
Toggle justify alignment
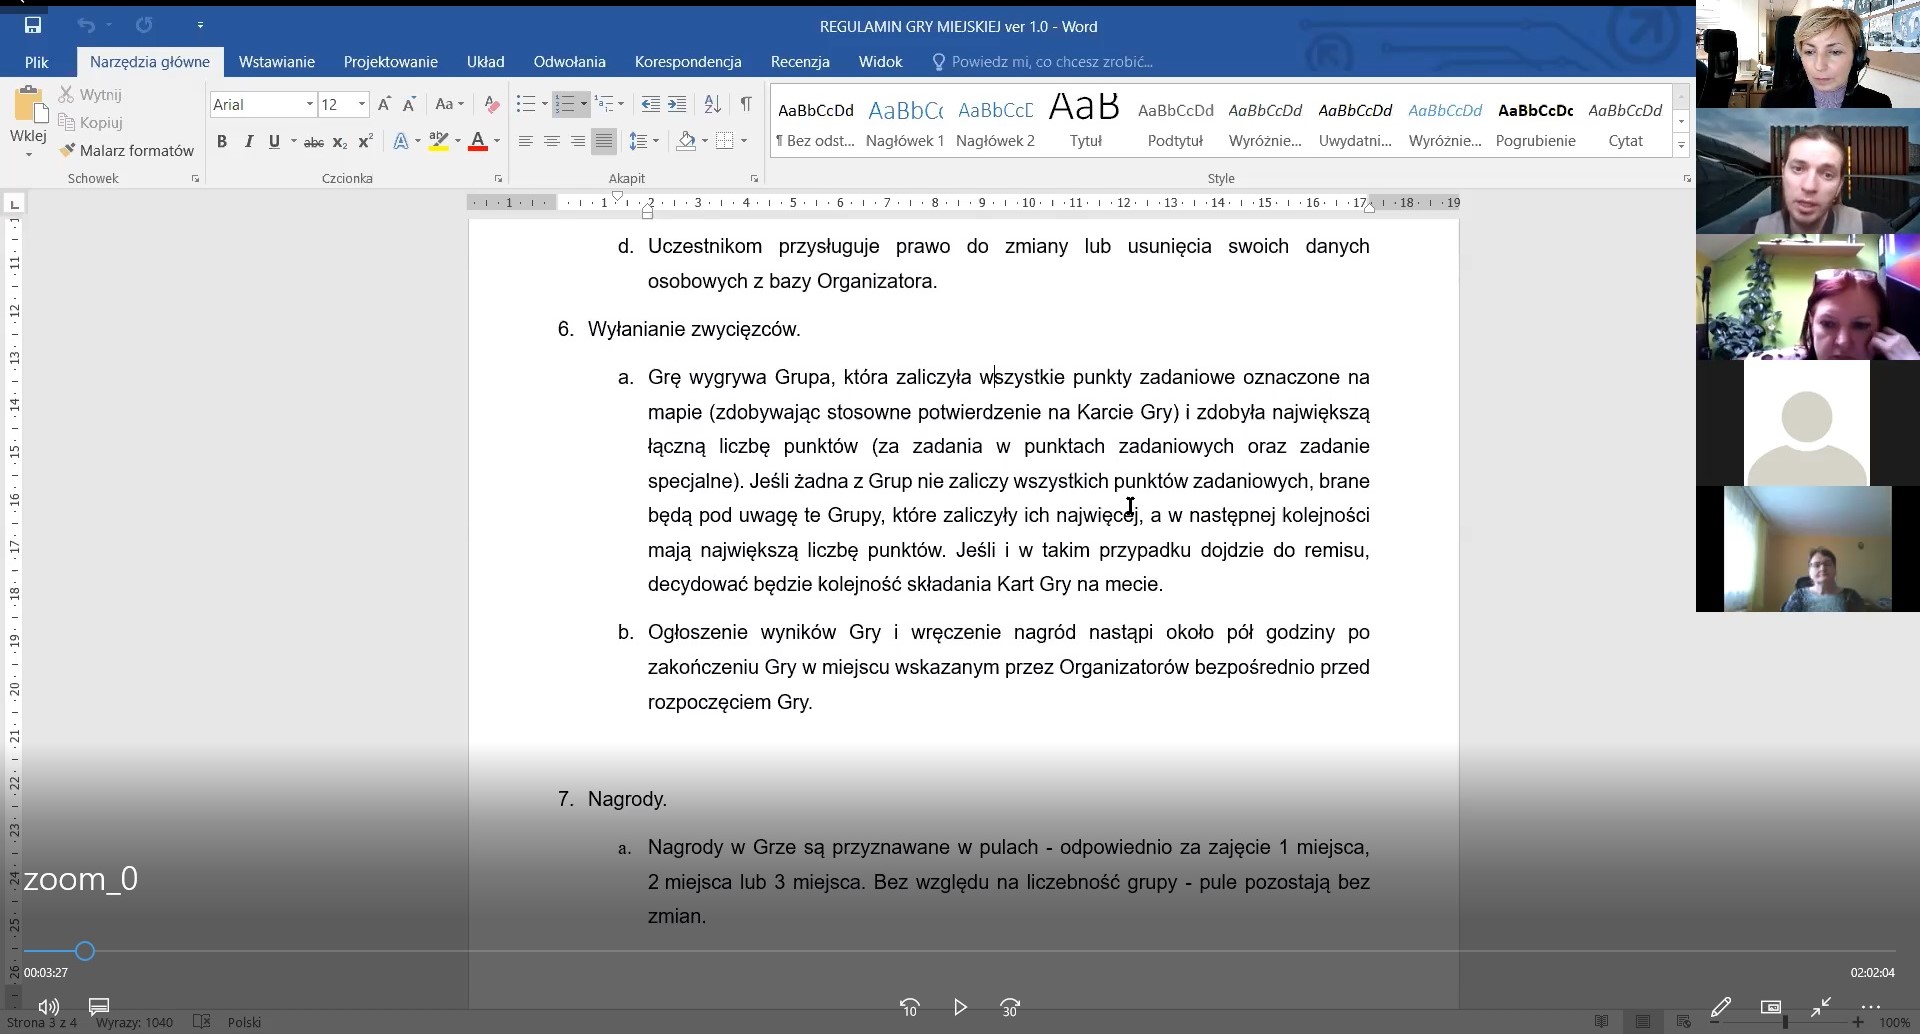point(603,142)
